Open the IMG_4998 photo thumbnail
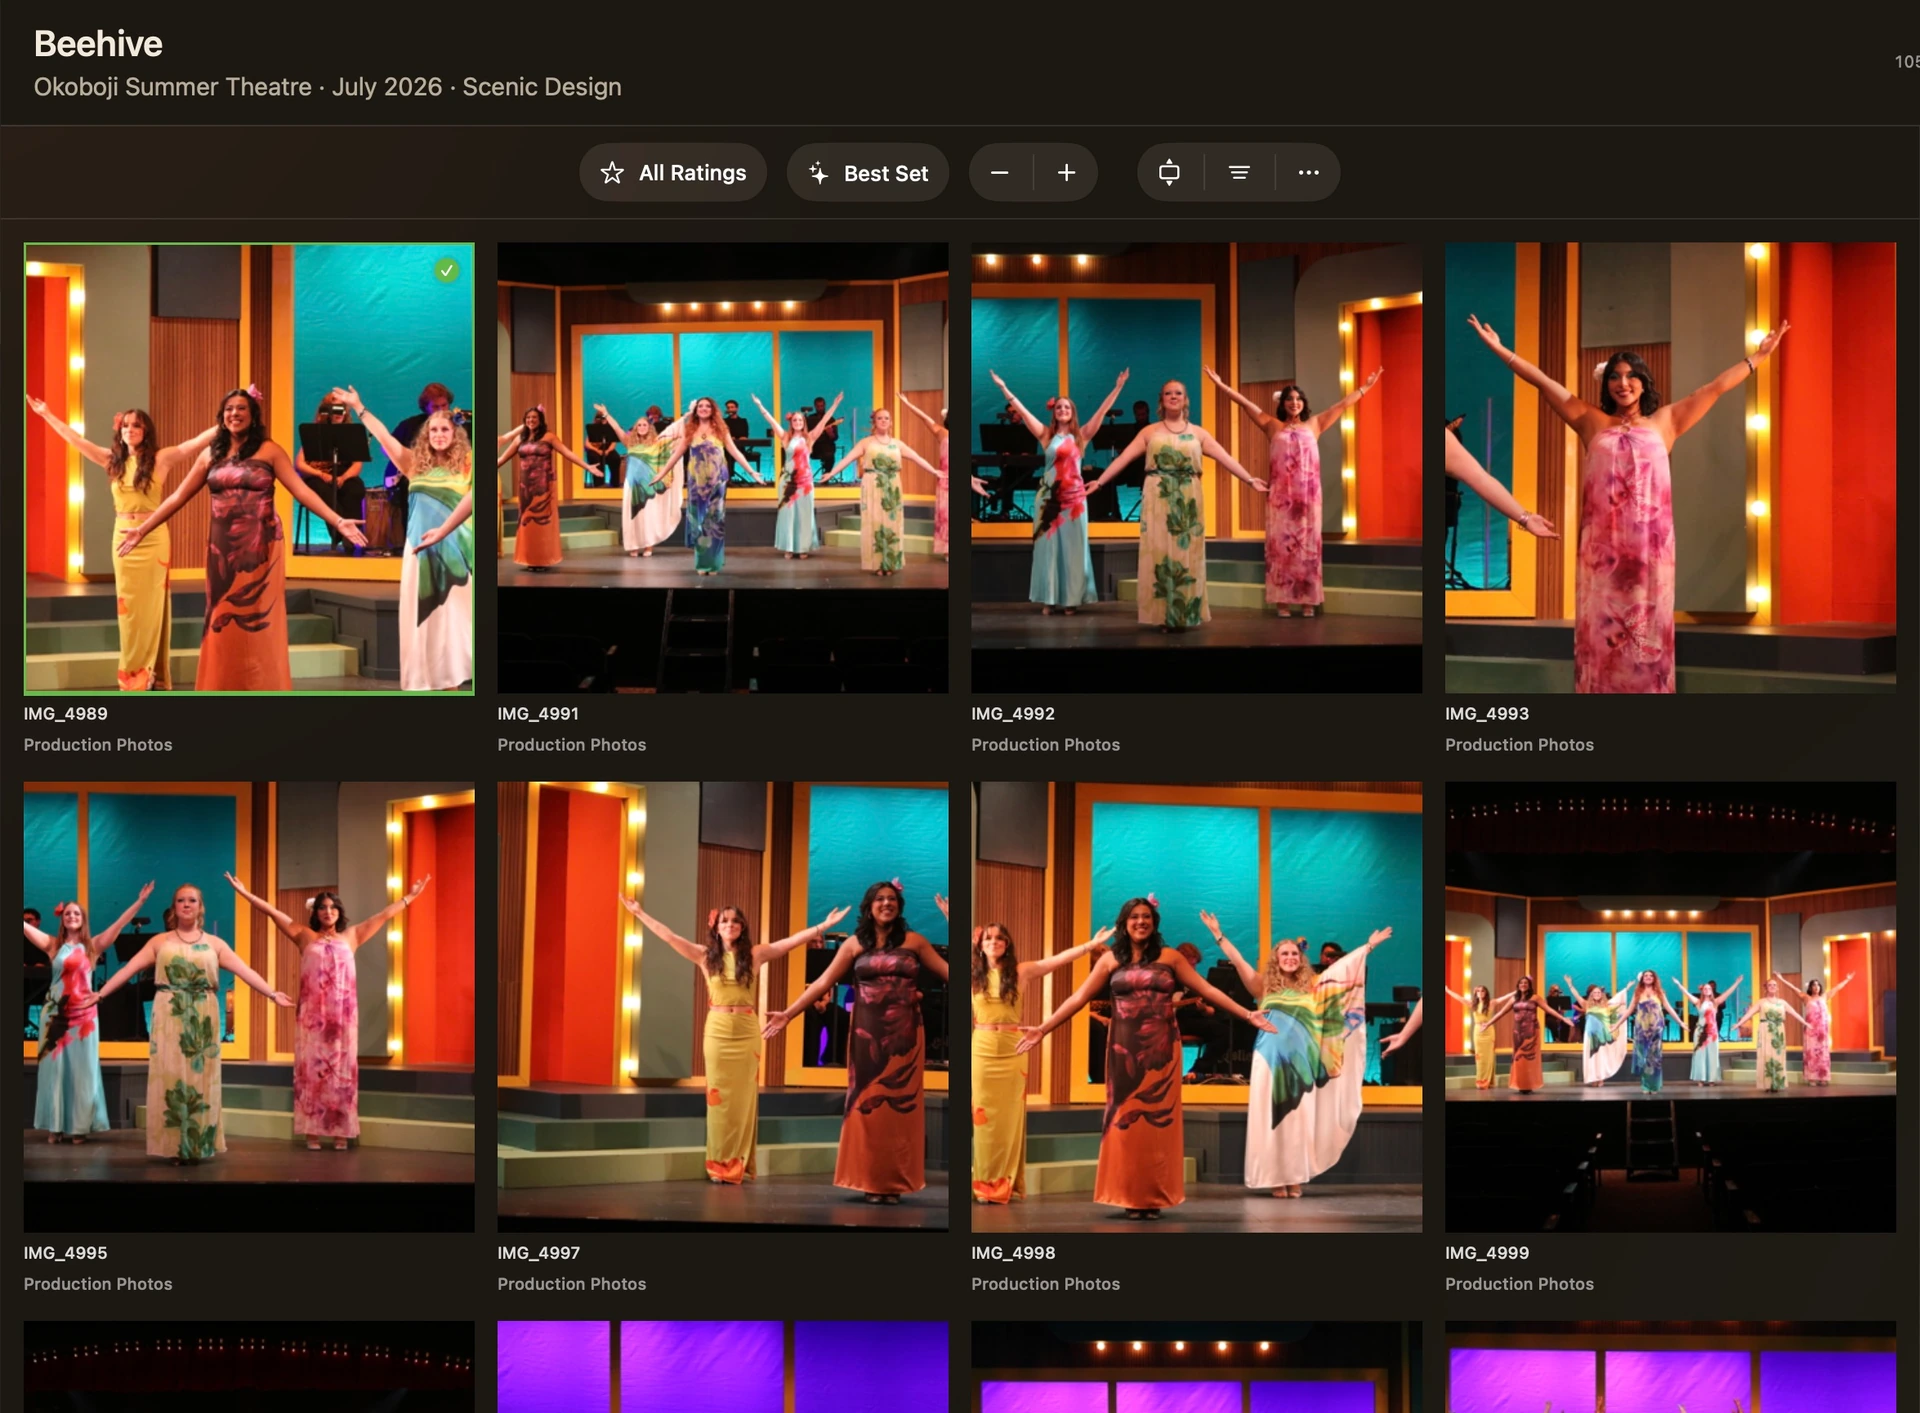The width and height of the screenshot is (1920, 1413). (x=1196, y=1007)
